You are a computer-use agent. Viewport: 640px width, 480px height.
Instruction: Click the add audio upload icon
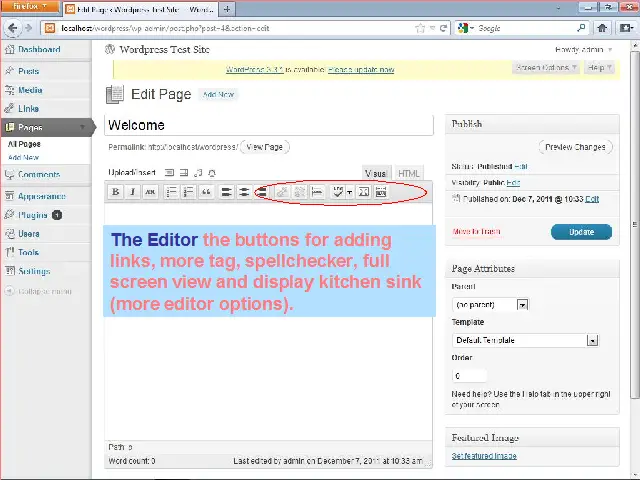(198, 173)
